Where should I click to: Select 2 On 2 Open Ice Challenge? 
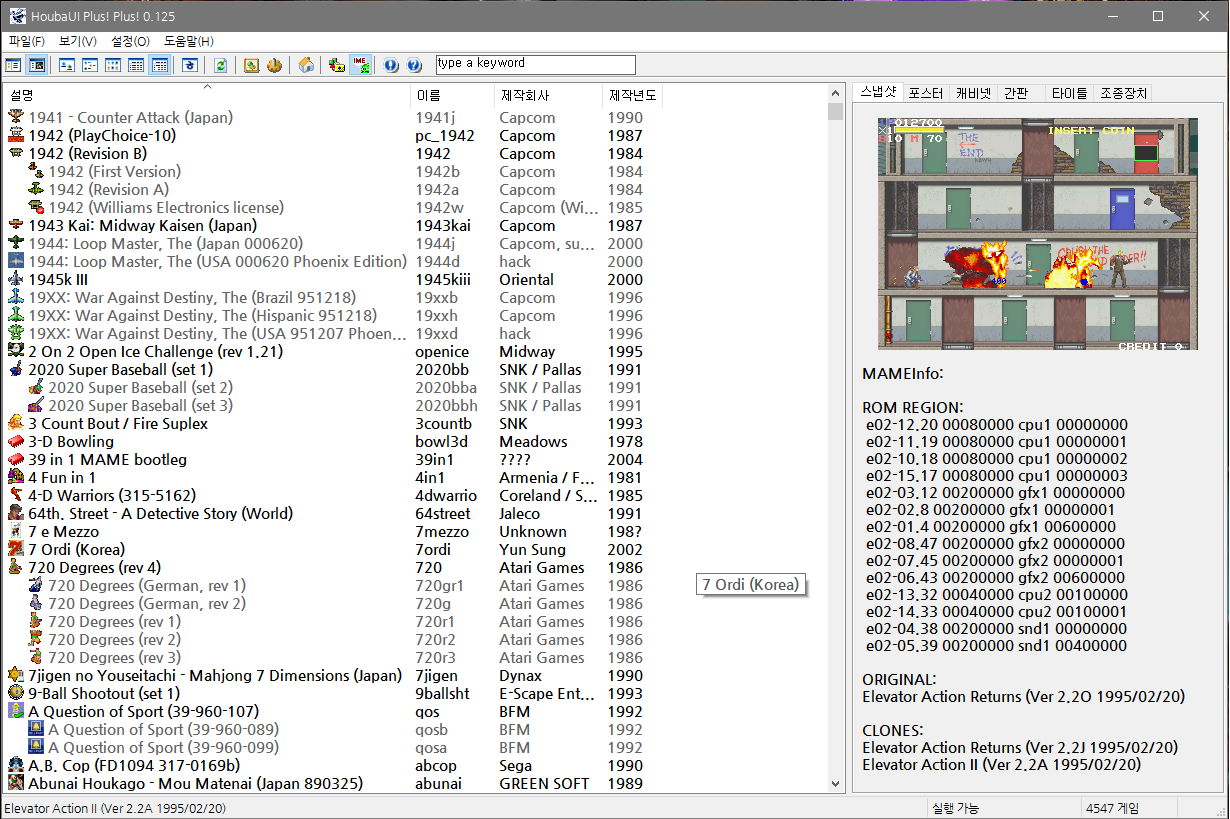[x=333, y=352]
